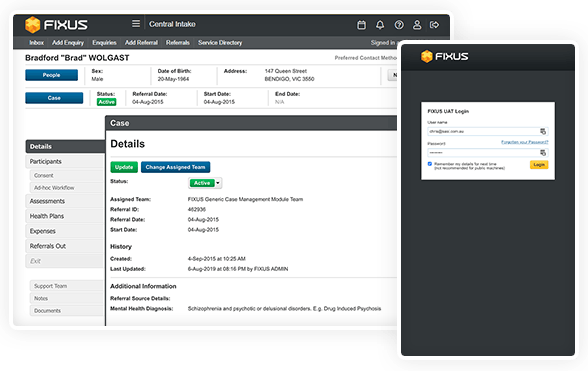Click patient name Bradford "Brad" WOLGAST
This screenshot has height=371, width=588.
[77, 58]
